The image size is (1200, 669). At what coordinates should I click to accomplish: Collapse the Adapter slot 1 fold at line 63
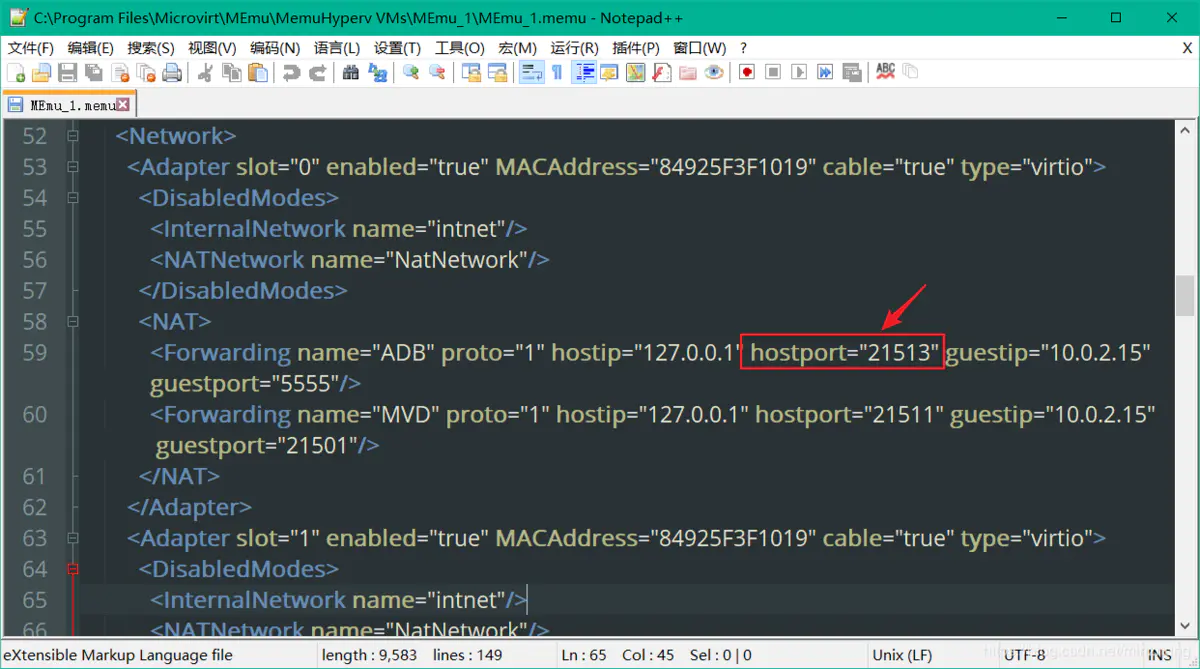coord(72,539)
